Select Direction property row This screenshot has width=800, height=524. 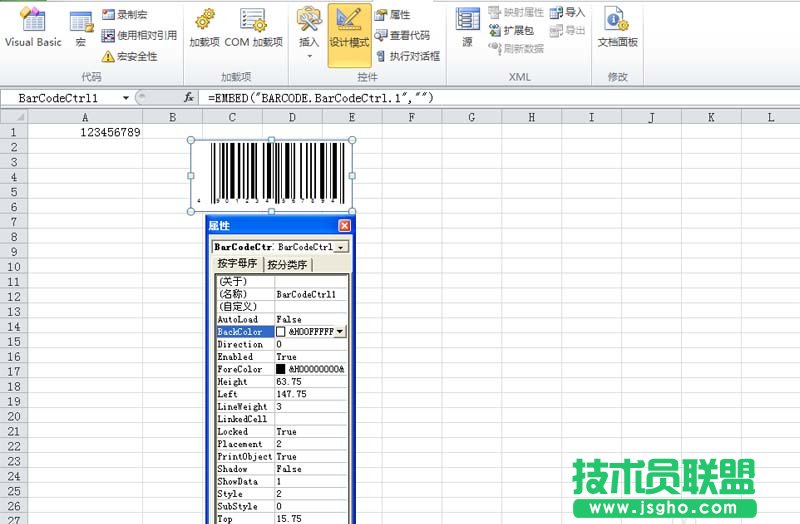pos(282,344)
